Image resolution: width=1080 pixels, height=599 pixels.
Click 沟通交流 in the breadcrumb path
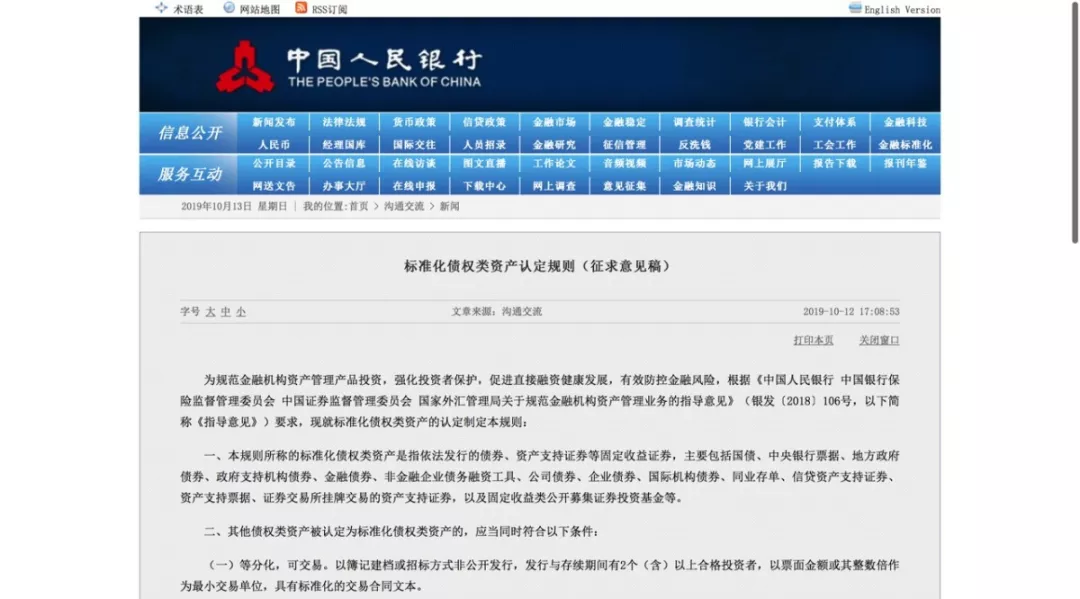403,206
